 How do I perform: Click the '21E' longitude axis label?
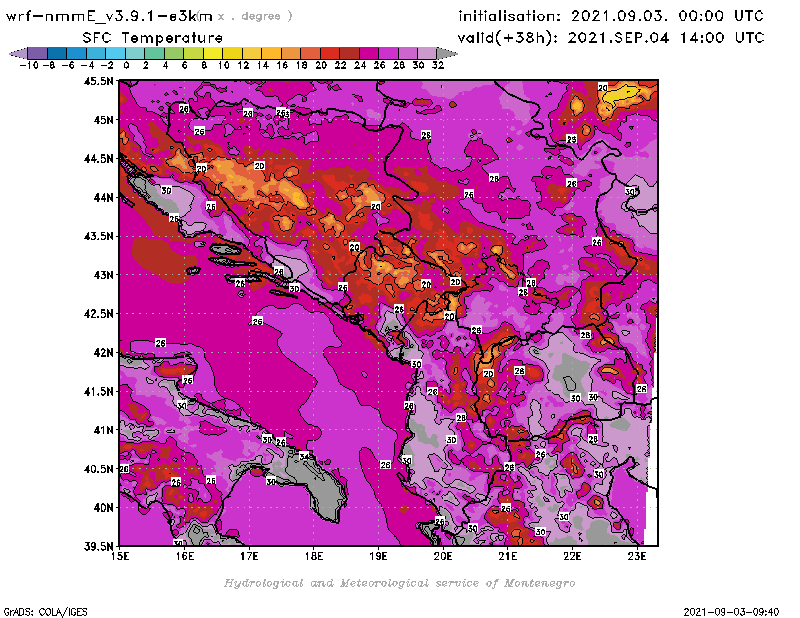pyautogui.click(x=507, y=556)
